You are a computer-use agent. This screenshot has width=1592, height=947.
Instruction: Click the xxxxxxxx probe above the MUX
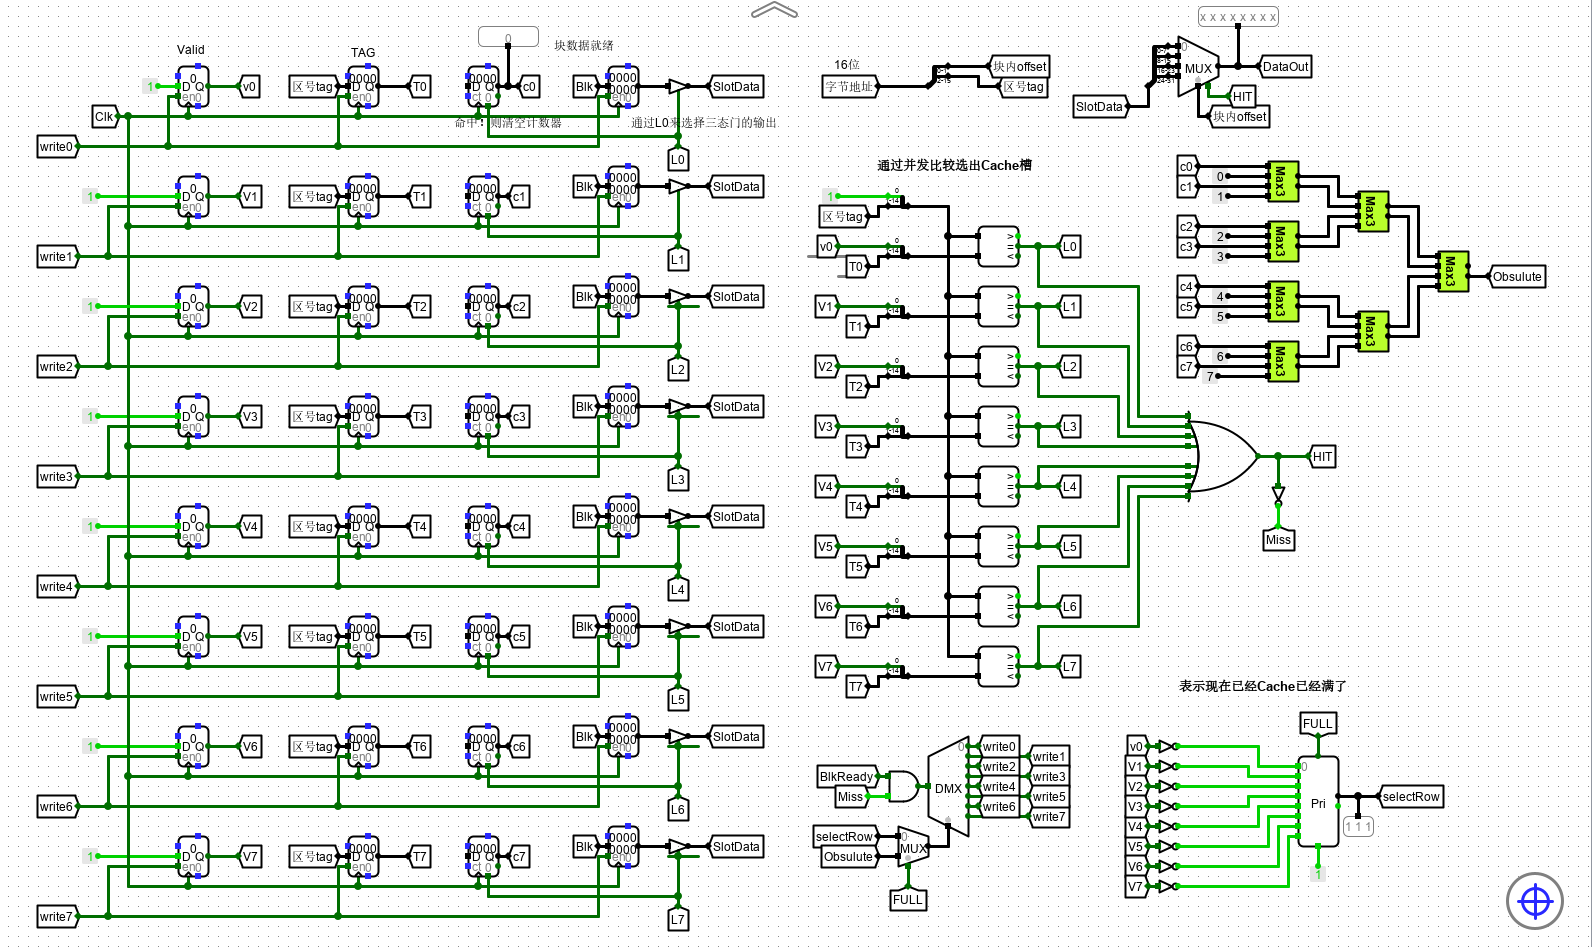[1238, 17]
